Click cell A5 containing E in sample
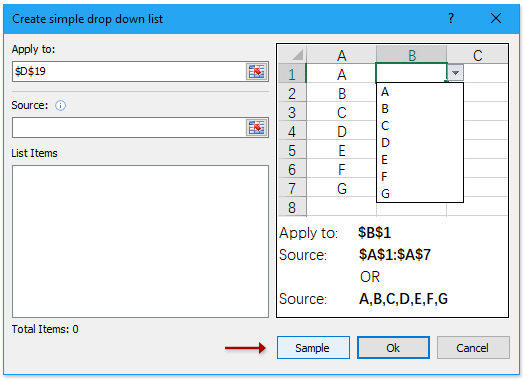Image resolution: width=525 pixels, height=380 pixels. (341, 150)
